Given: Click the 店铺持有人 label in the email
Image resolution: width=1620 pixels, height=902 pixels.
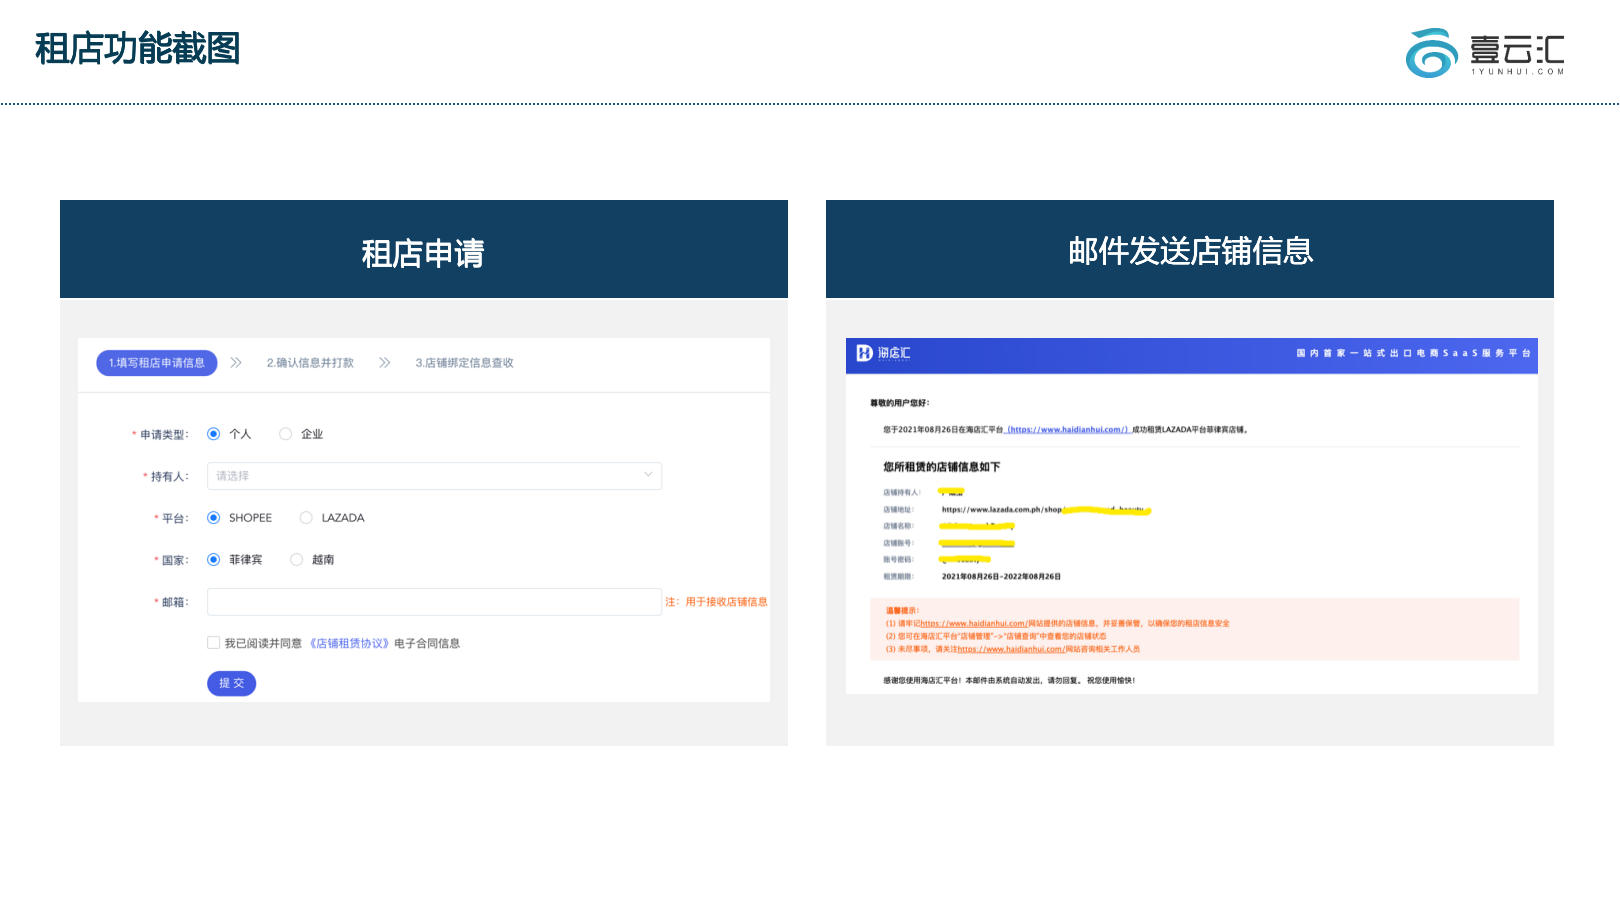Looking at the screenshot, I should tap(901, 493).
